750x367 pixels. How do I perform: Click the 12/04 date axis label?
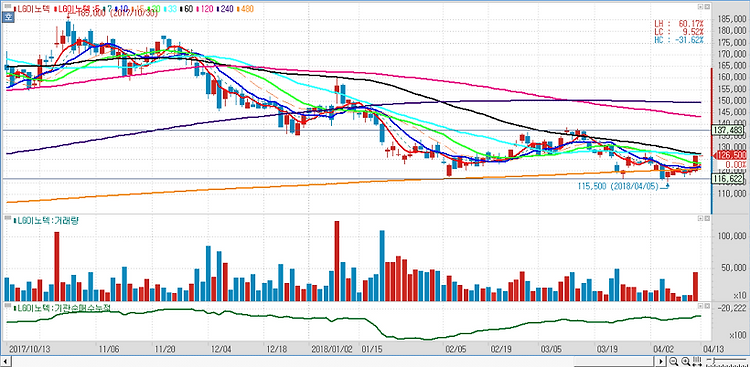(221, 349)
